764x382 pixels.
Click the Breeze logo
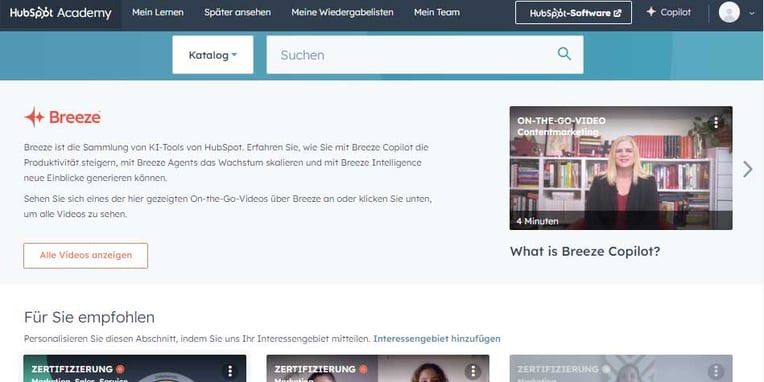(x=63, y=117)
